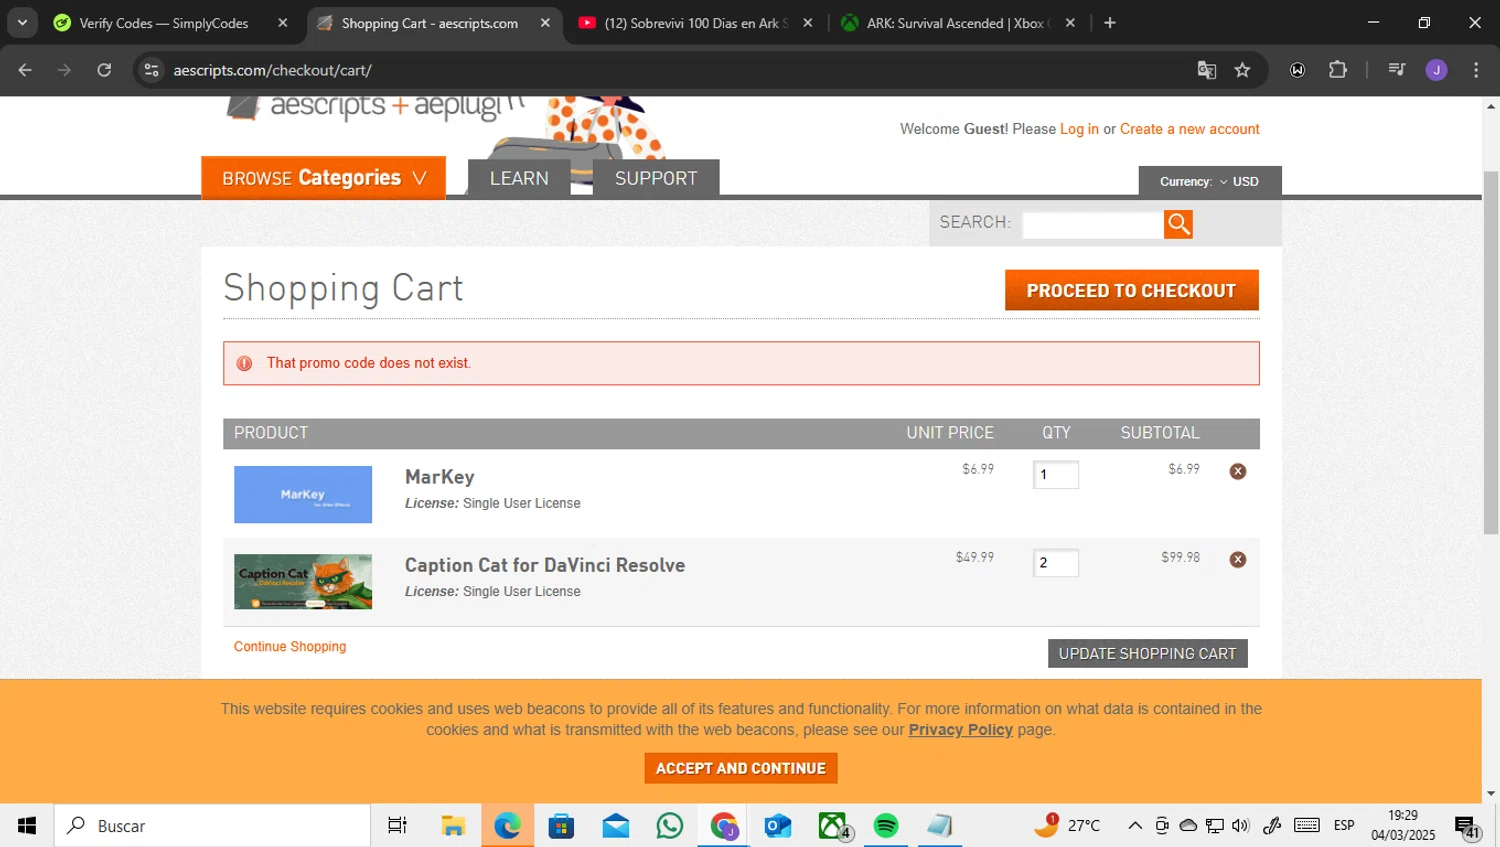Close the Verify Codes SimplyCodes tab
1500x847 pixels.
pos(283,23)
